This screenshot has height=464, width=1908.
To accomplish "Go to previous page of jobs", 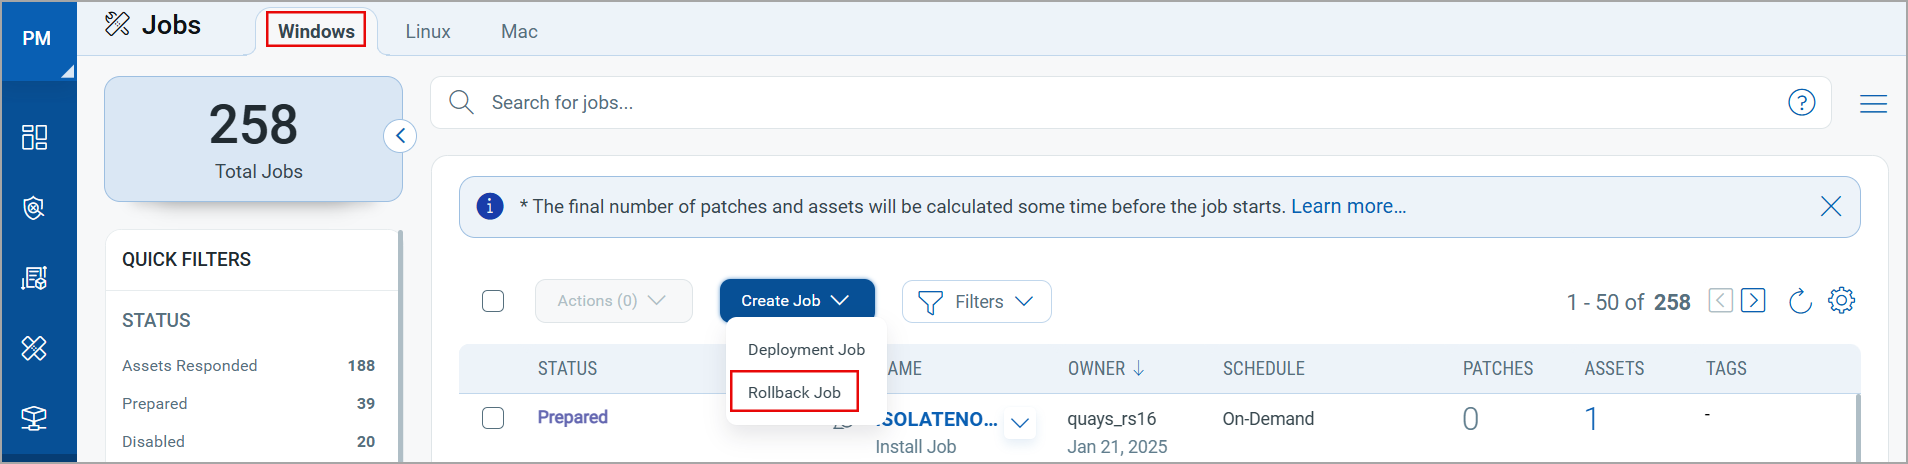I will point(1720,300).
